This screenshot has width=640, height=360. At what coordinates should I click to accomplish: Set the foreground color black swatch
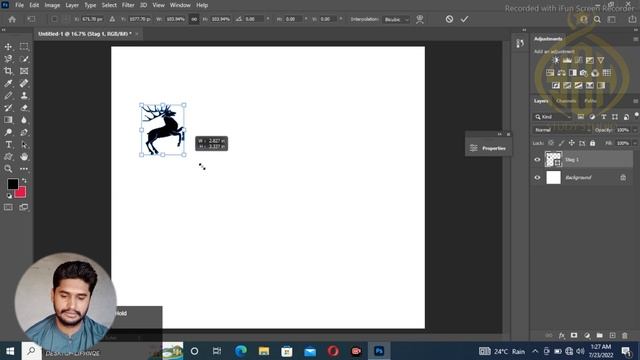click(x=12, y=184)
